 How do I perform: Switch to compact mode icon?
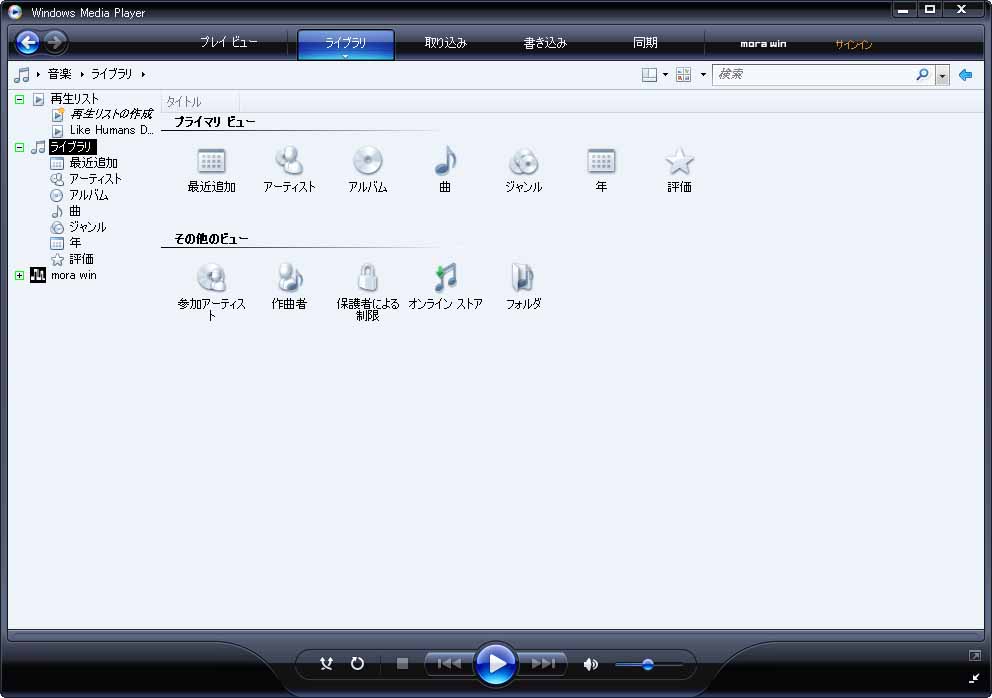tap(974, 678)
